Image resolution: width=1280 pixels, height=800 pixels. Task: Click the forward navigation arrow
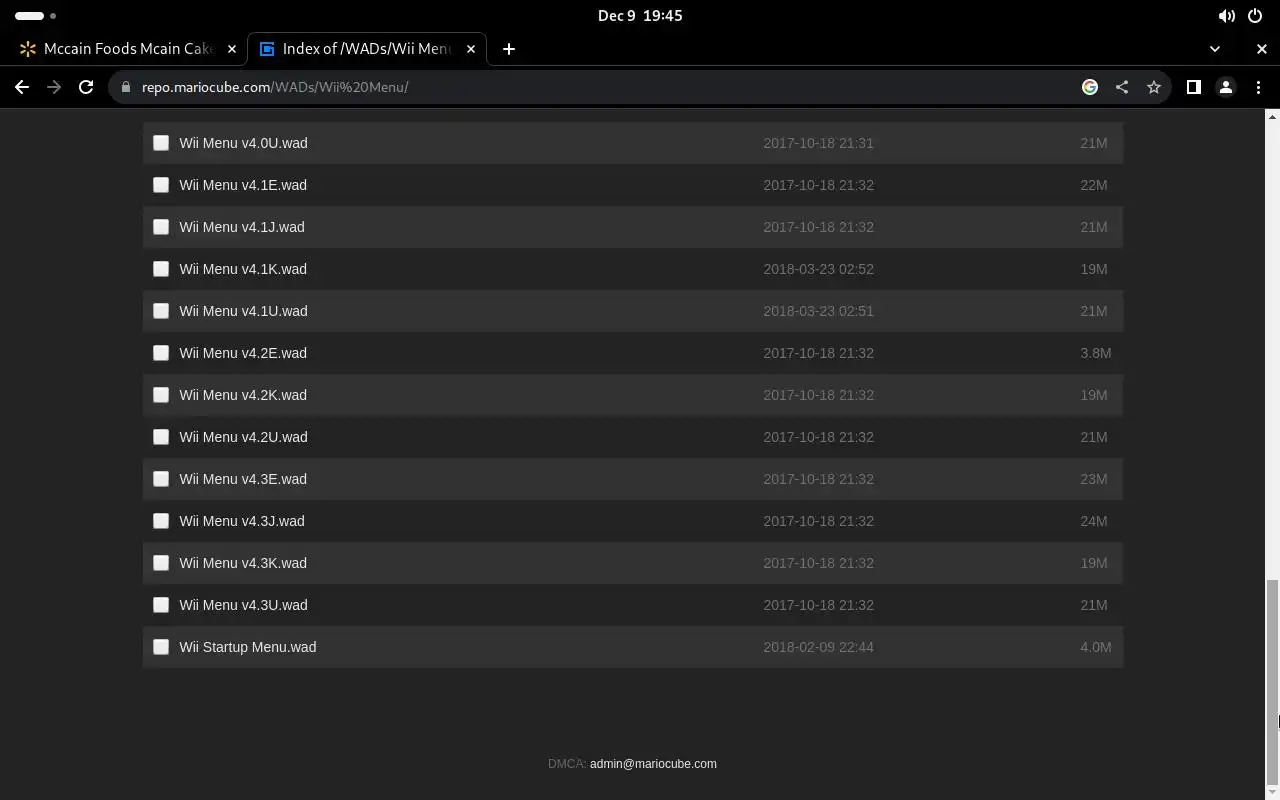tap(54, 87)
